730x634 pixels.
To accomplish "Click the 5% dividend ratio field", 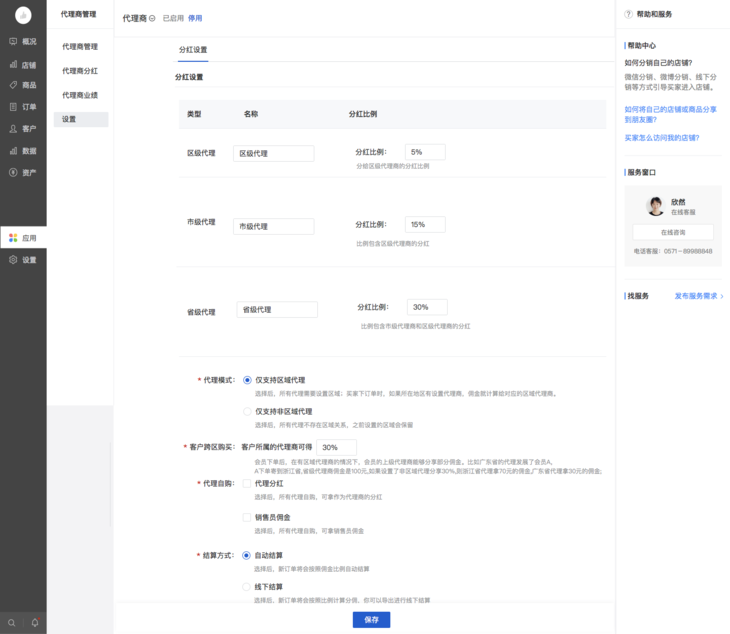I will click(425, 152).
